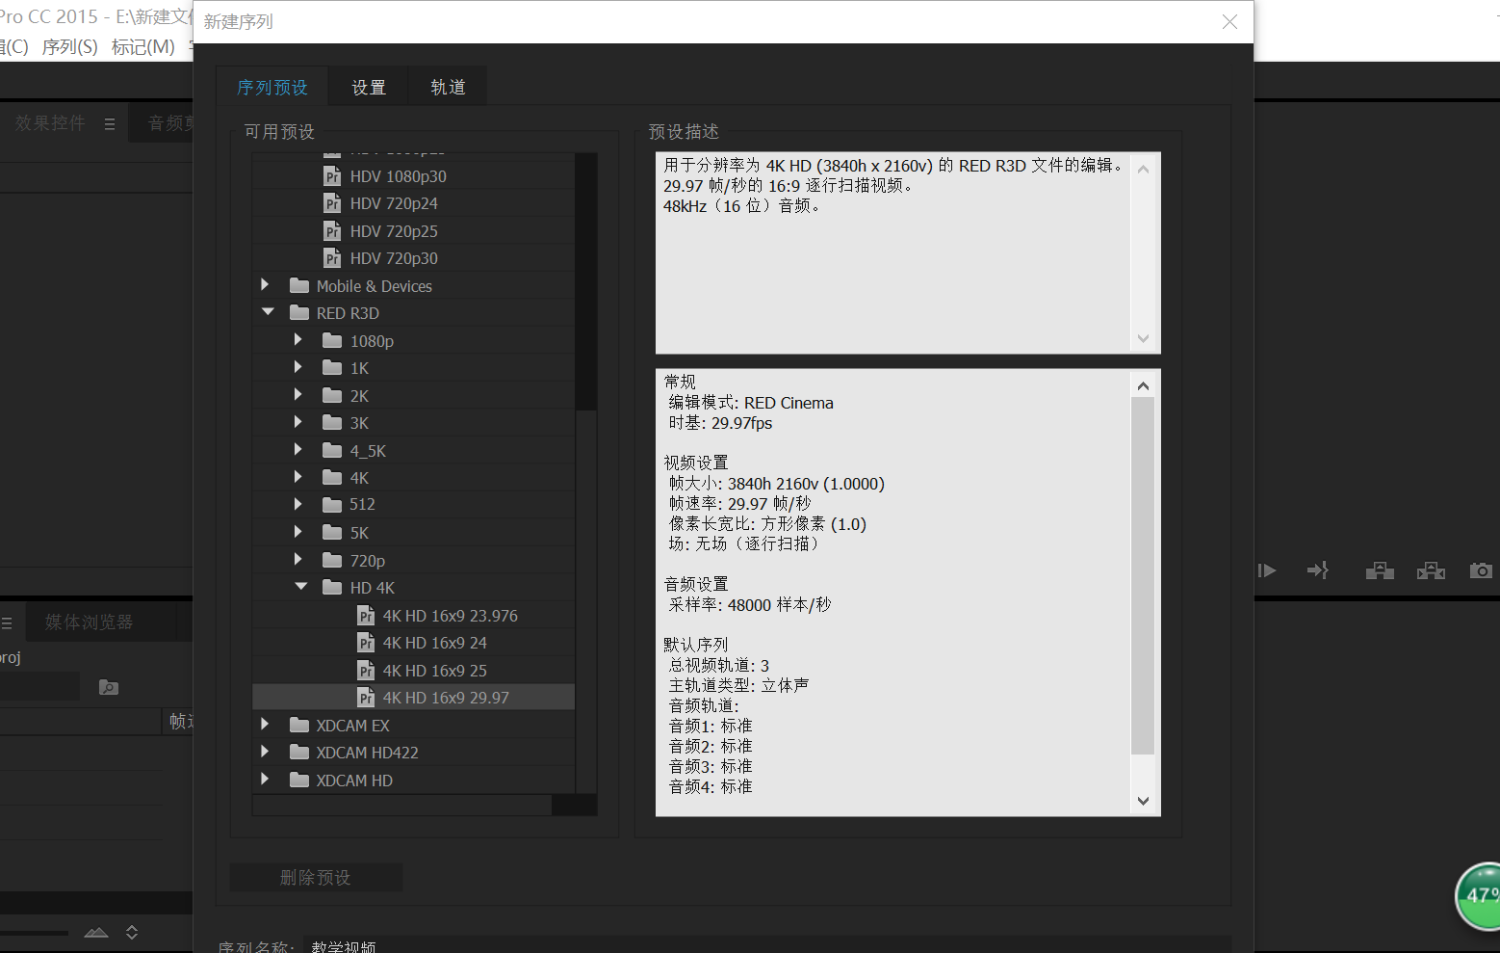
Task: Click the Extract button in program monitor
Action: (1431, 570)
